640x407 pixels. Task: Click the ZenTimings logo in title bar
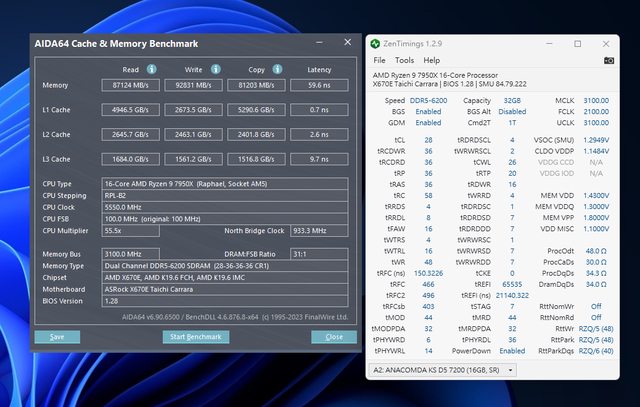tap(375, 43)
